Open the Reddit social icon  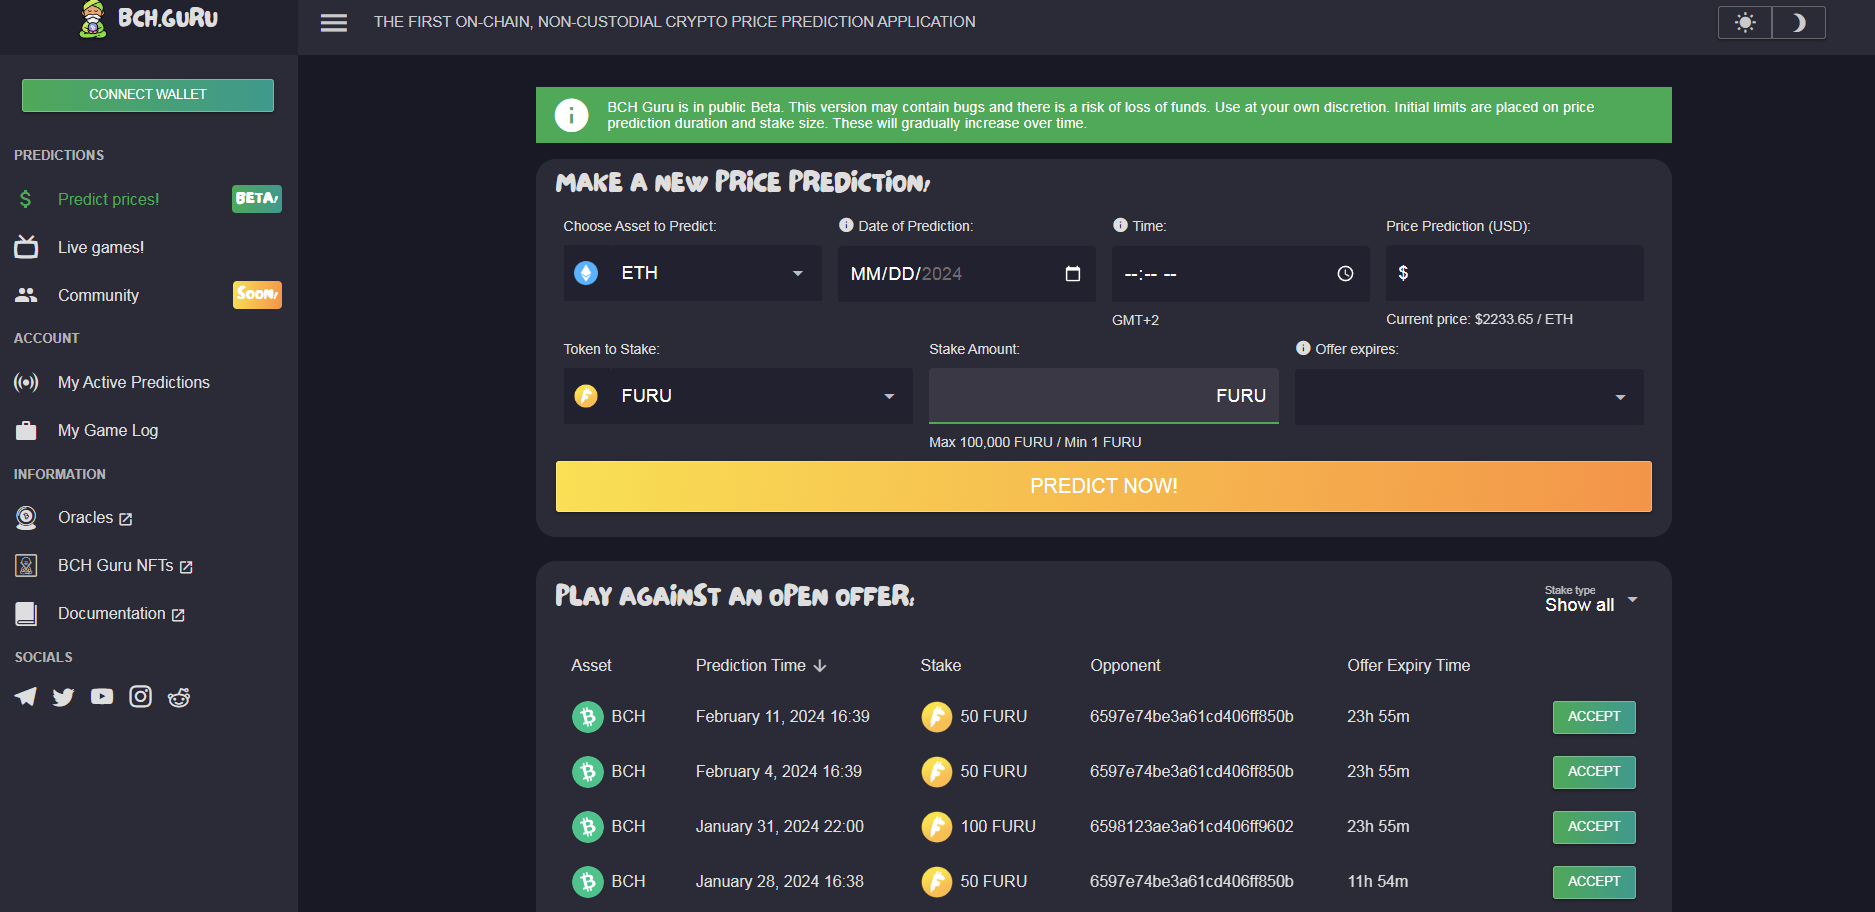(179, 697)
